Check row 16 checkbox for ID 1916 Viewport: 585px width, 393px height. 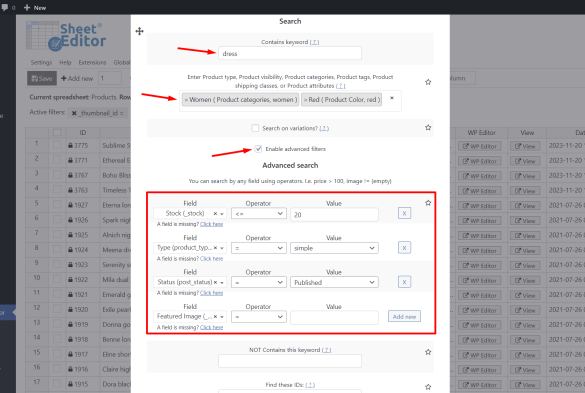click(57, 369)
